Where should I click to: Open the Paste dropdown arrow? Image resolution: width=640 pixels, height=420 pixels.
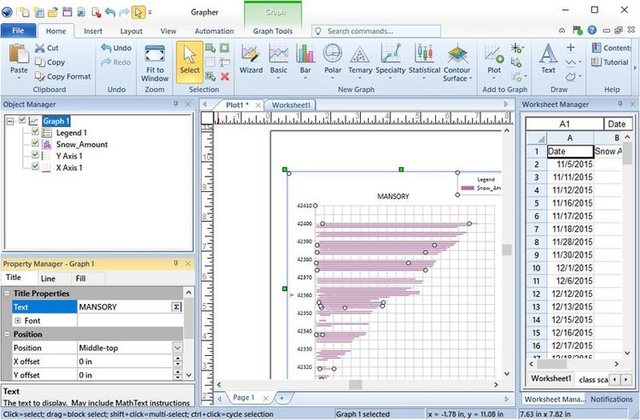pos(19,78)
